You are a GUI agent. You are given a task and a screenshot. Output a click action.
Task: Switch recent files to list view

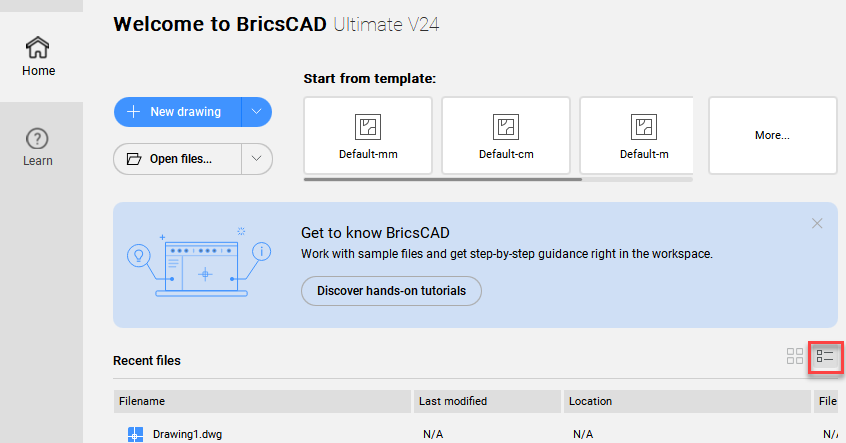tap(825, 356)
